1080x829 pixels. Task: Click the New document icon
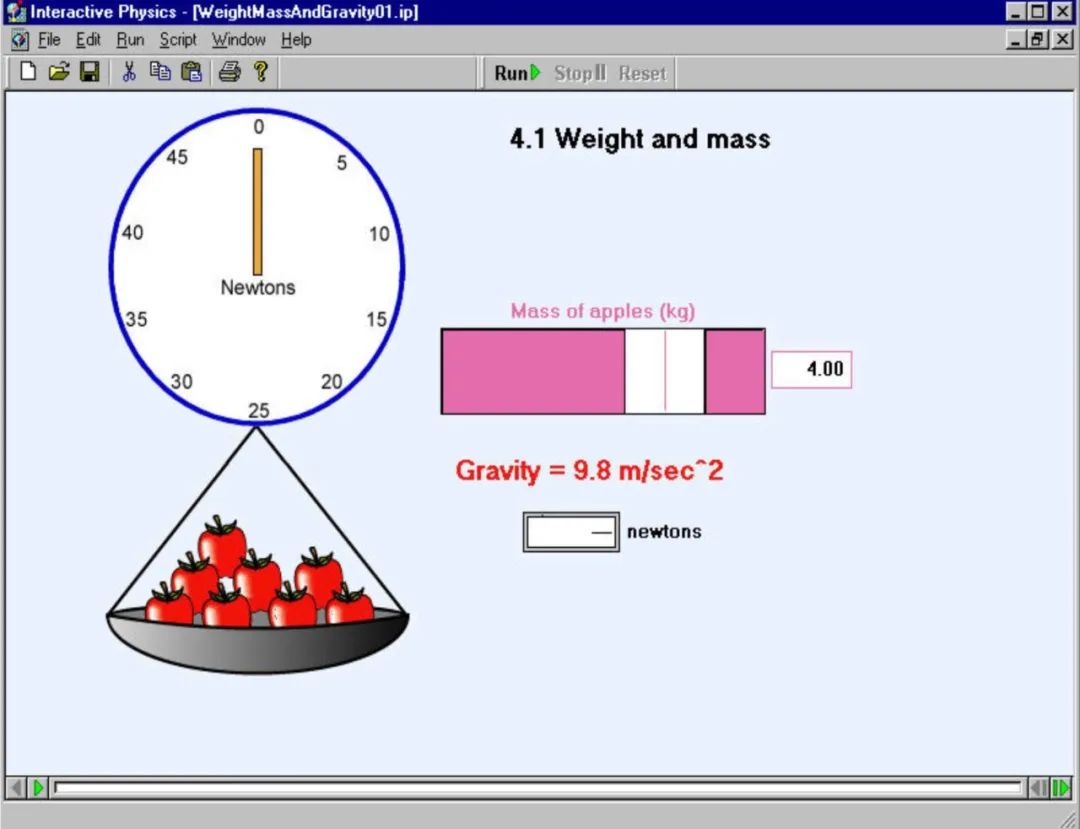click(28, 72)
